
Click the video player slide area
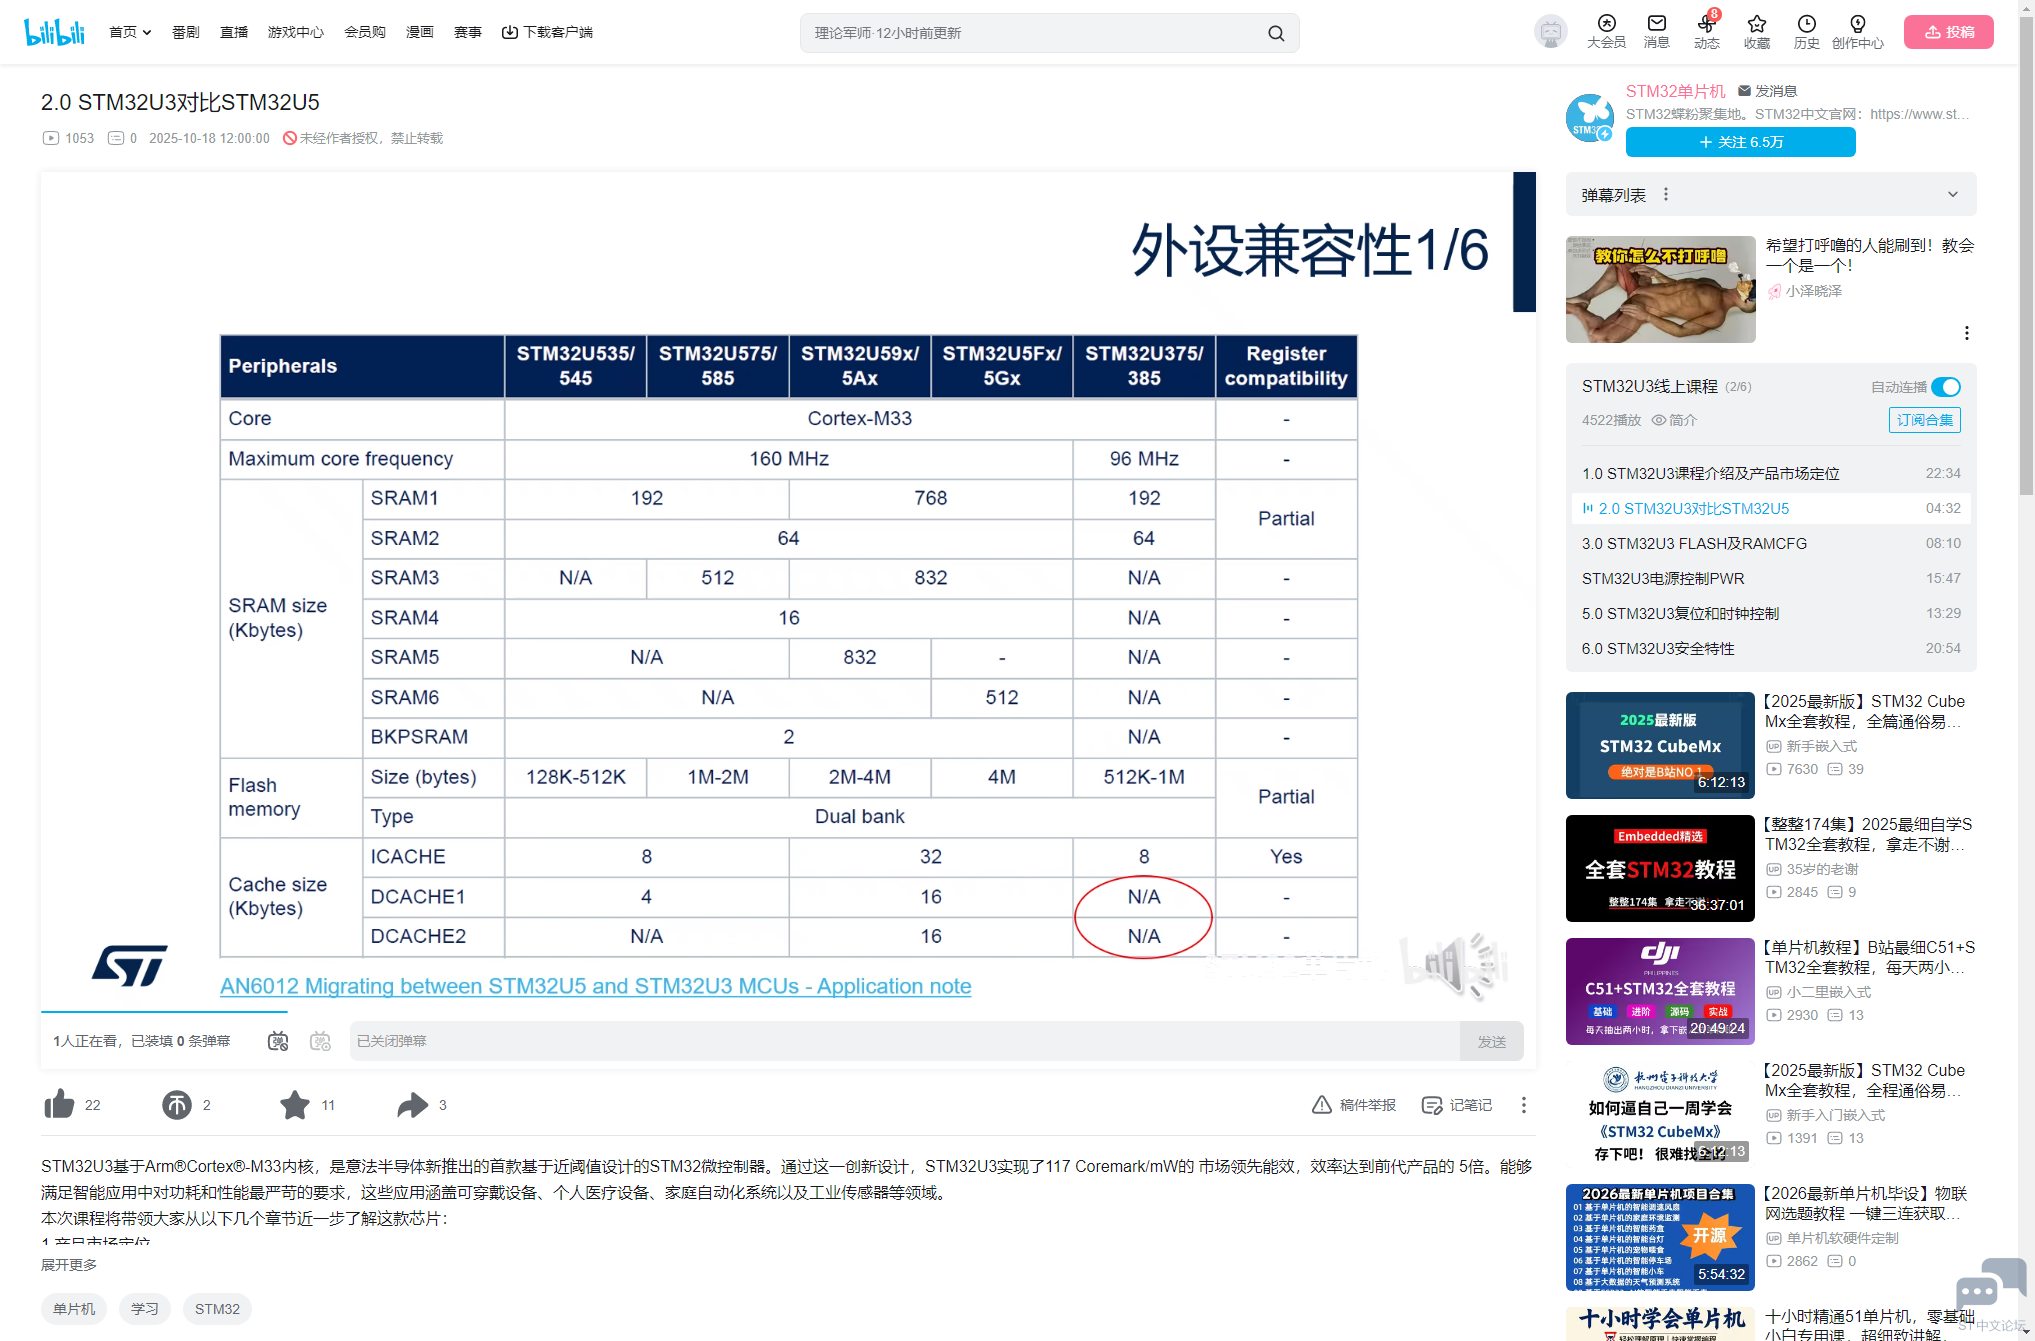[788, 590]
